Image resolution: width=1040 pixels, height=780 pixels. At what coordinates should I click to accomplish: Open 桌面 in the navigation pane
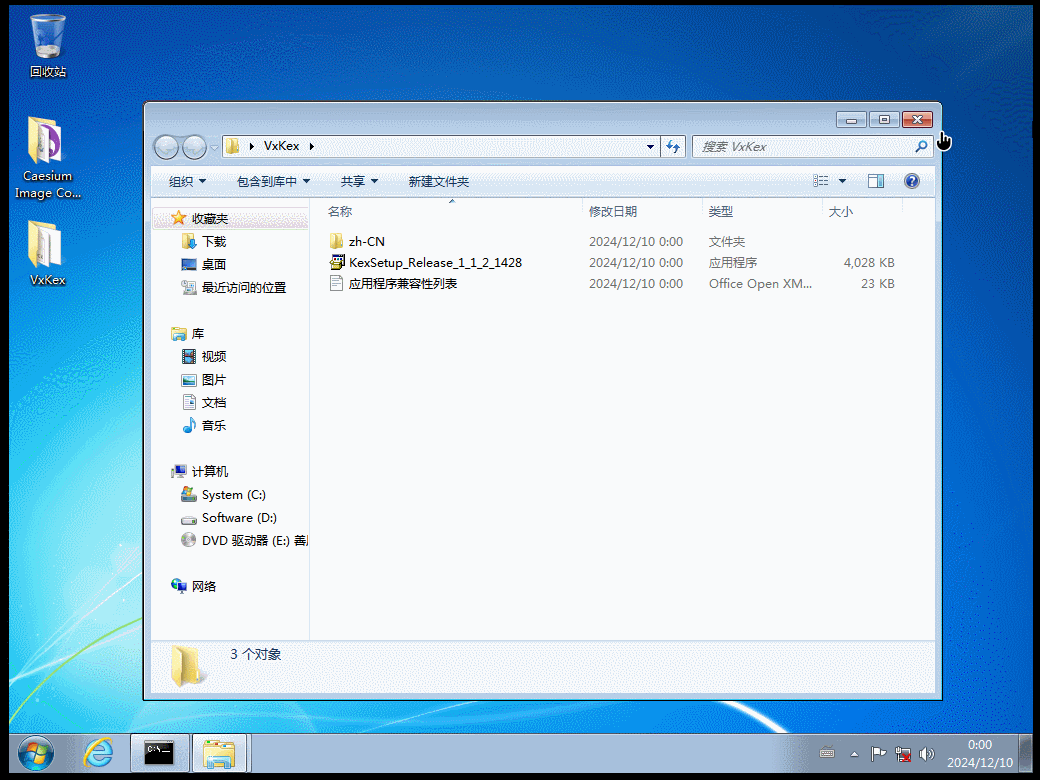click(x=214, y=264)
